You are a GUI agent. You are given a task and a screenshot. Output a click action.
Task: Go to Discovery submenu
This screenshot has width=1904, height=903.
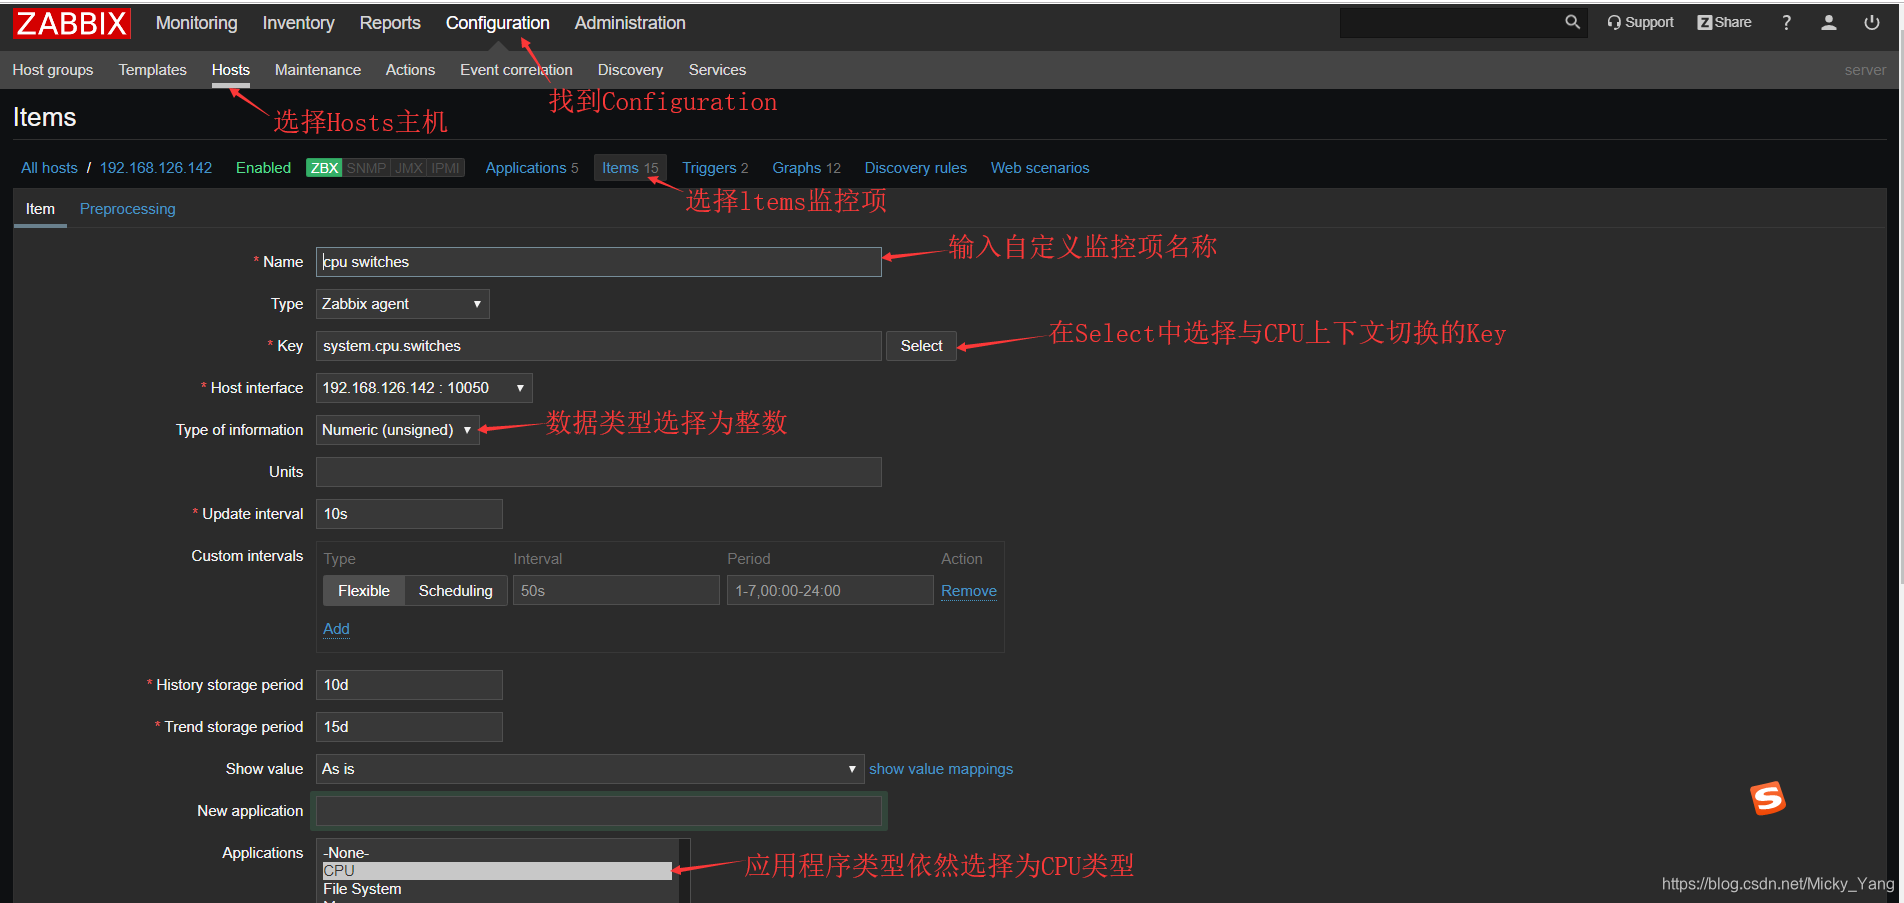[631, 70]
